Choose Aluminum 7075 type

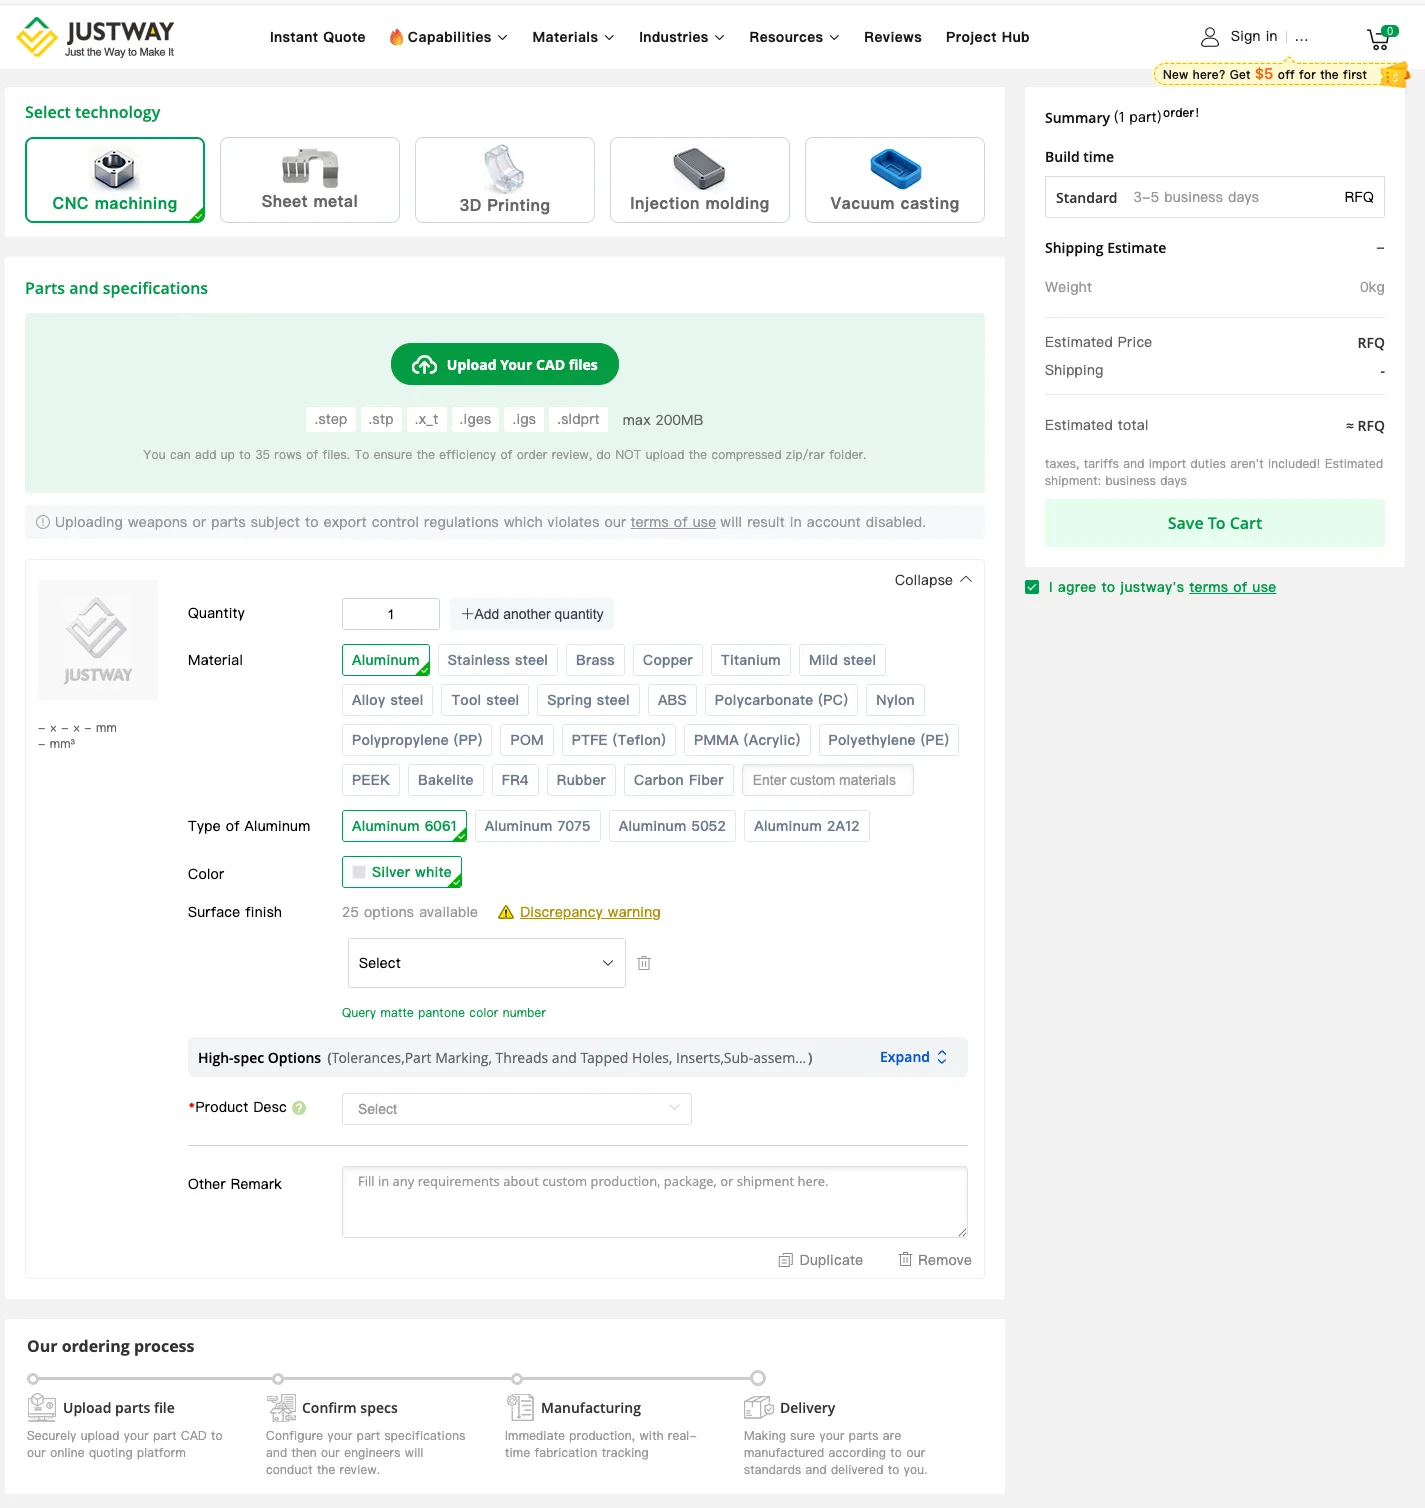tap(538, 826)
